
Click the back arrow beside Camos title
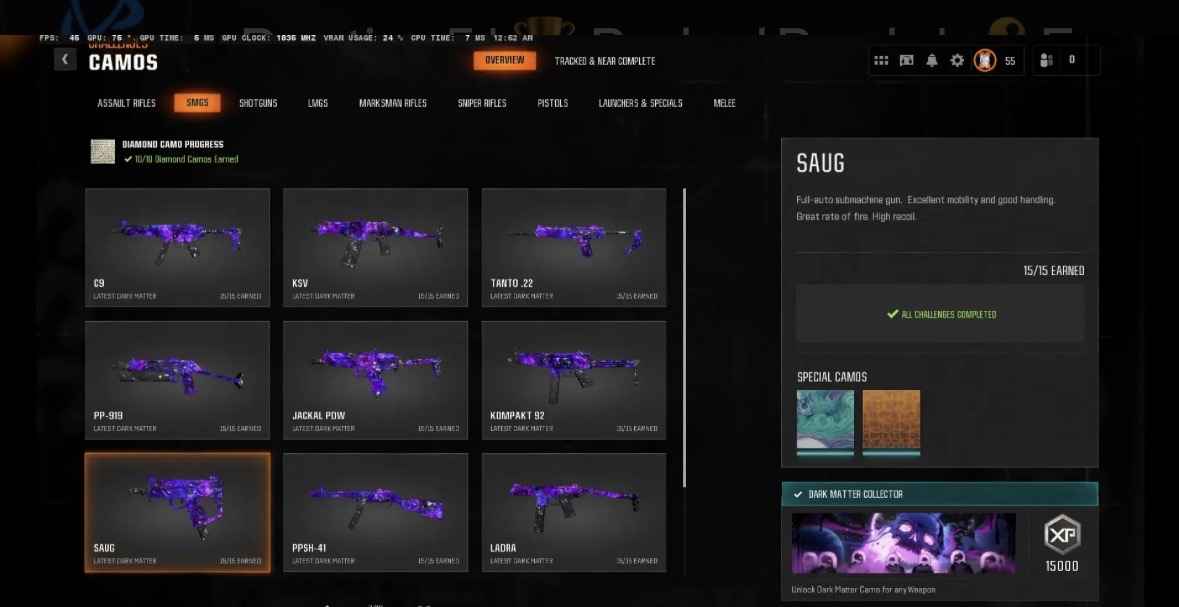(x=65, y=60)
